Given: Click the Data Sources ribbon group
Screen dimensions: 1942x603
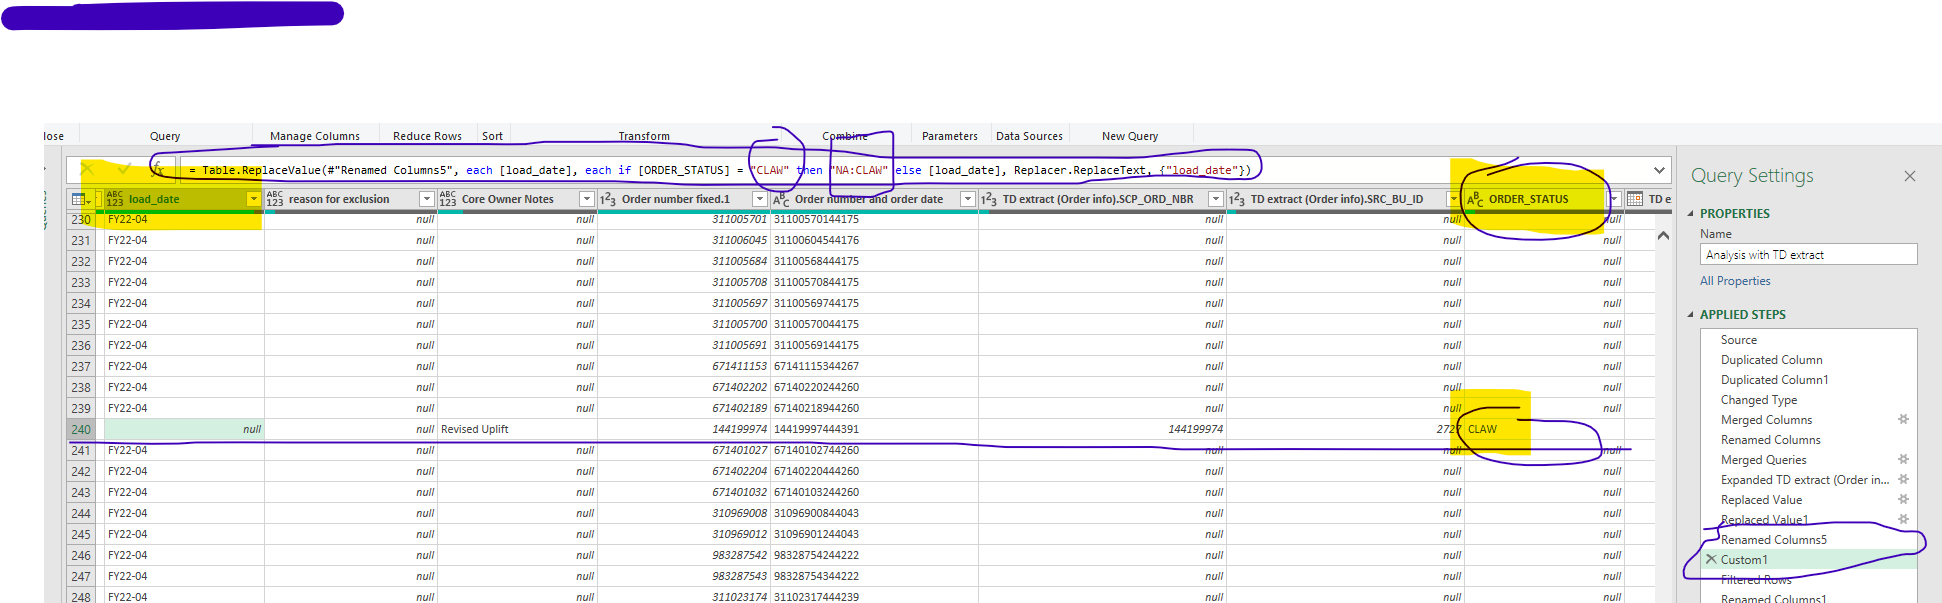Looking at the screenshot, I should tap(1029, 136).
